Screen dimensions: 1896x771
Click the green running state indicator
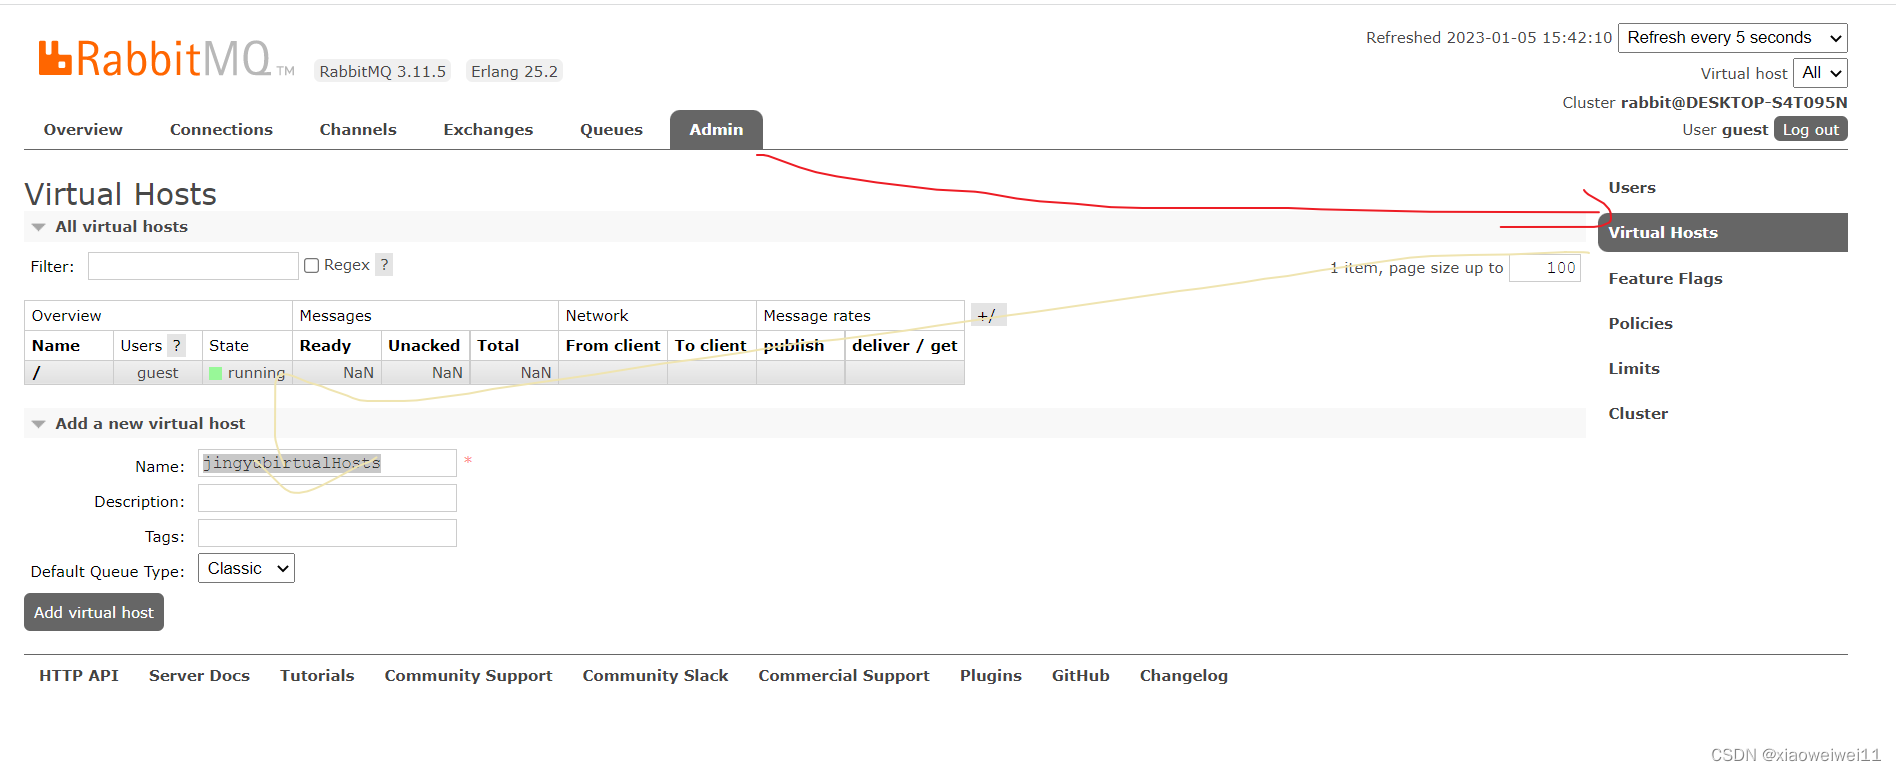click(216, 373)
